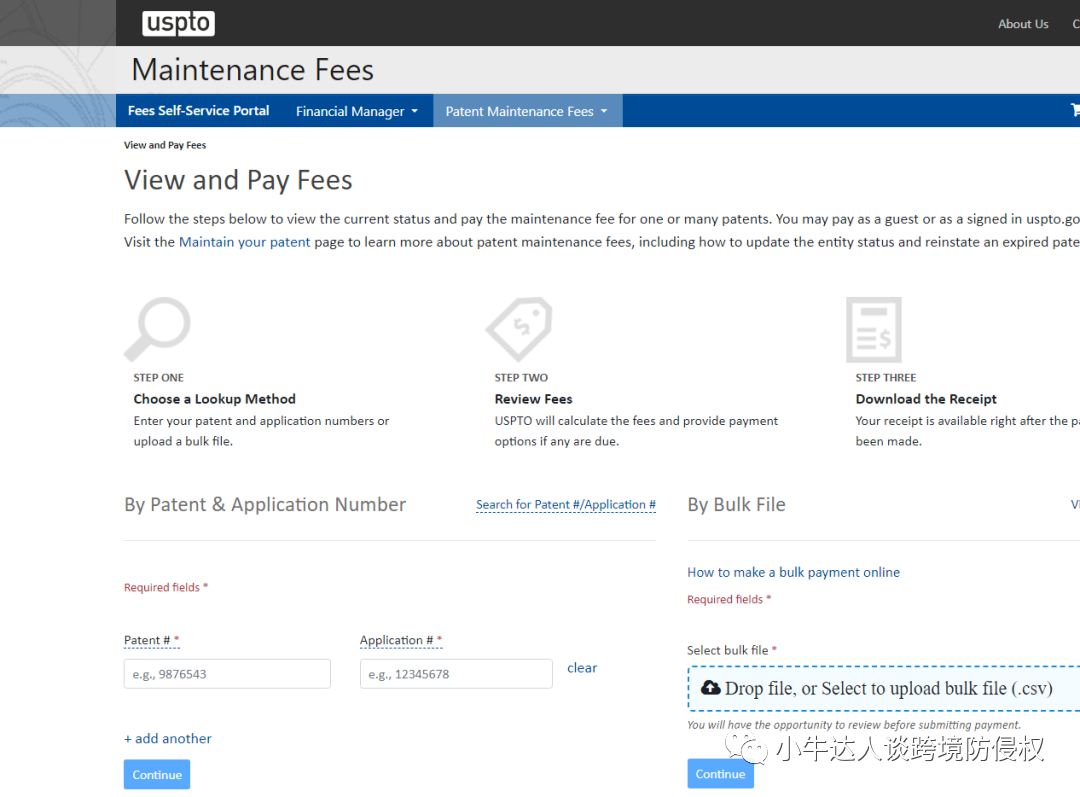The image size is (1080, 797).
Task: Click How to make a bulk payment online
Action: (793, 572)
